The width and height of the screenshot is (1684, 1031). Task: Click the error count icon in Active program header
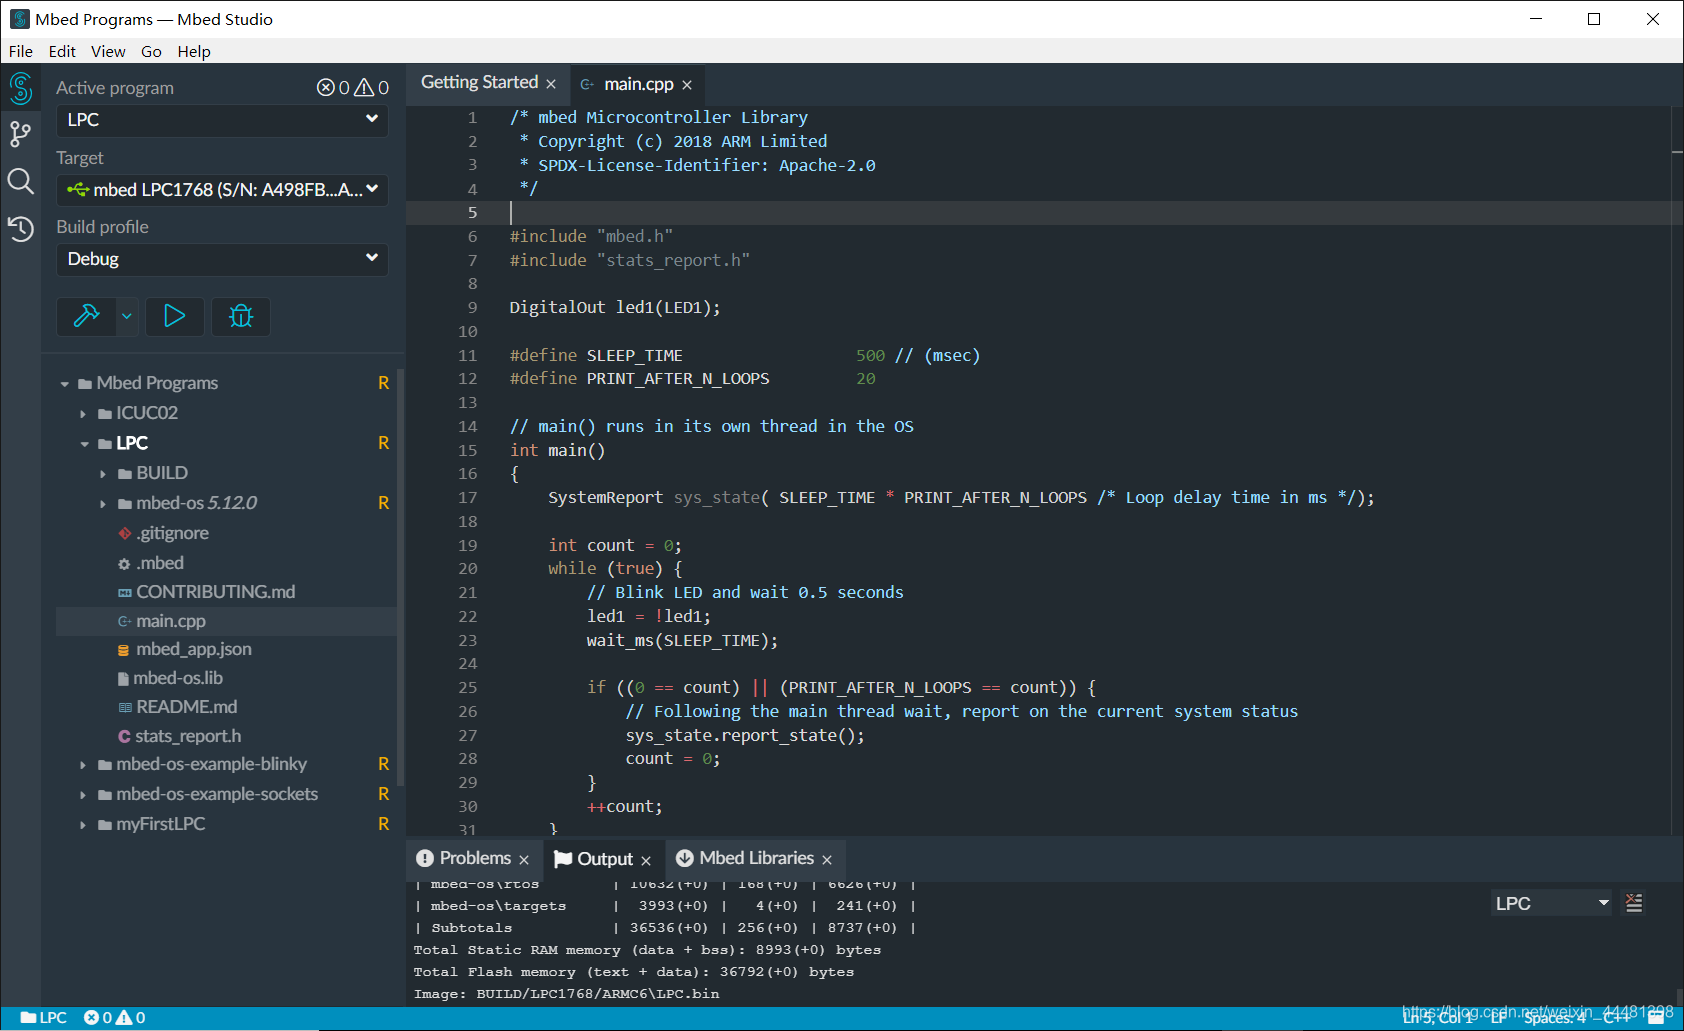click(326, 88)
